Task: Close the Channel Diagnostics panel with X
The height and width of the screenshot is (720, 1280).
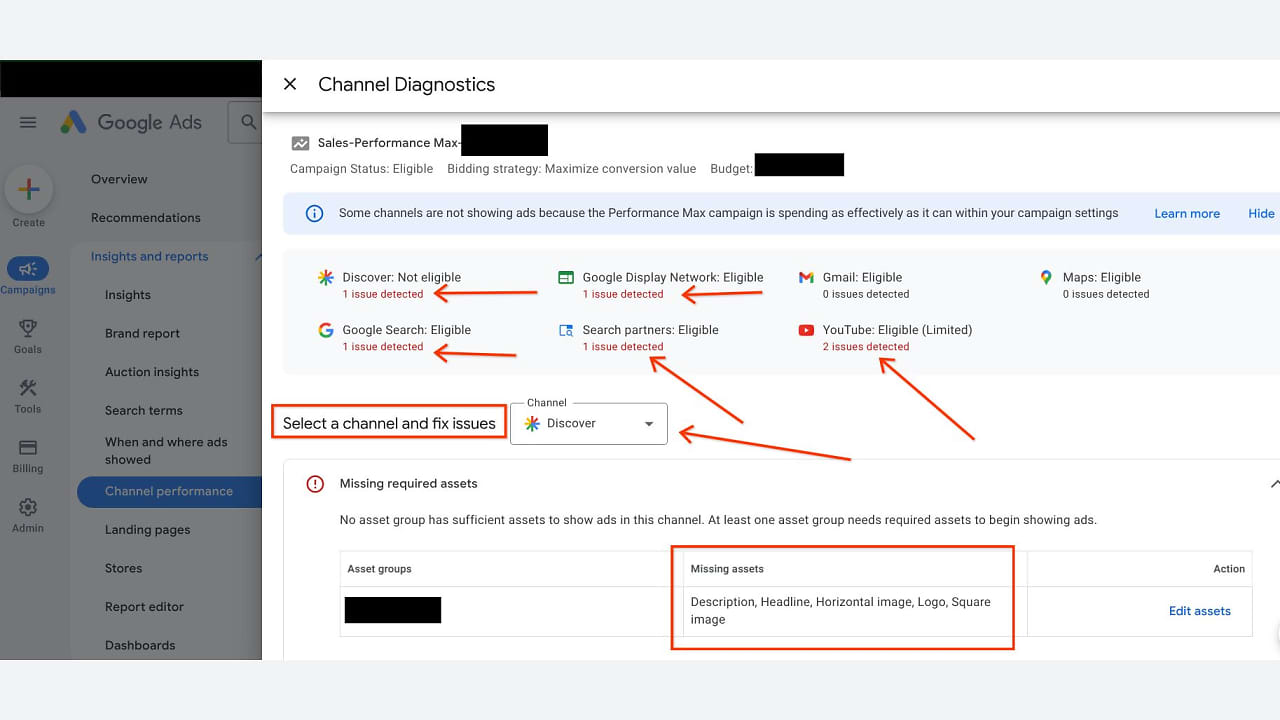Action: 290,84
